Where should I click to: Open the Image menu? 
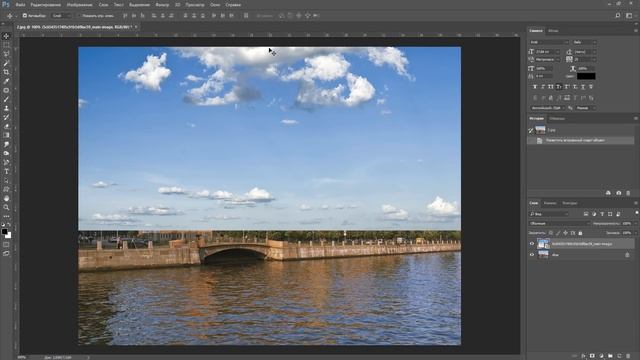pos(80,4)
